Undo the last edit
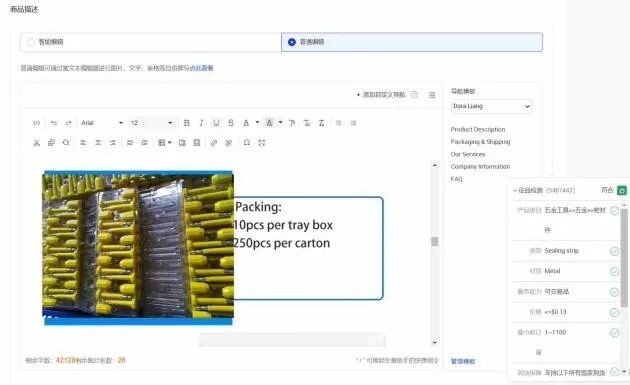This screenshot has height=385, width=630. 54,123
